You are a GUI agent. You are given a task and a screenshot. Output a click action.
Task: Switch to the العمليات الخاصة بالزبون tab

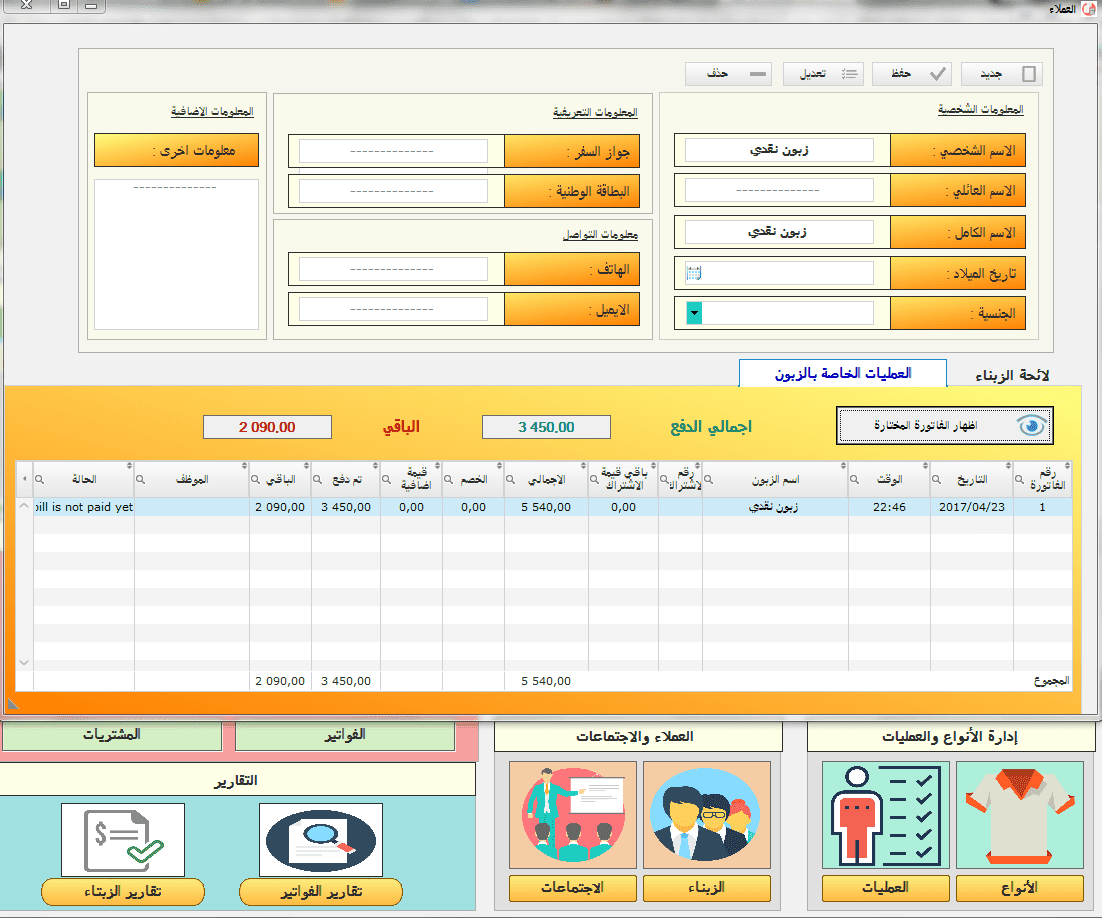[843, 372]
